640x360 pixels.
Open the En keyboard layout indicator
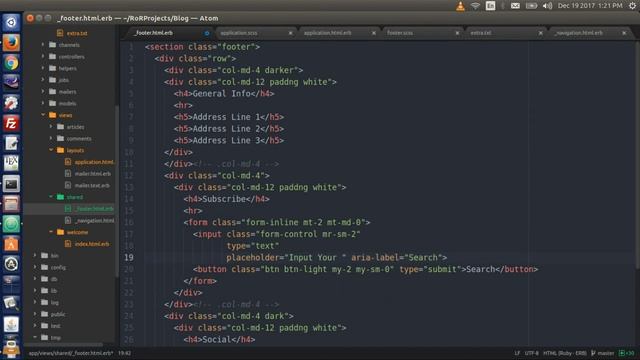point(491,6)
